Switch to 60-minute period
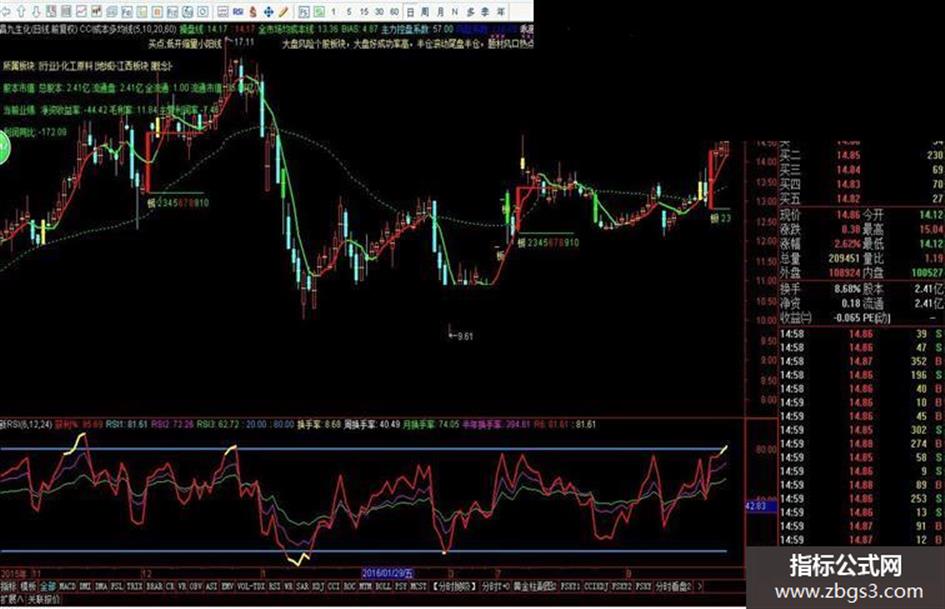 pyautogui.click(x=394, y=11)
